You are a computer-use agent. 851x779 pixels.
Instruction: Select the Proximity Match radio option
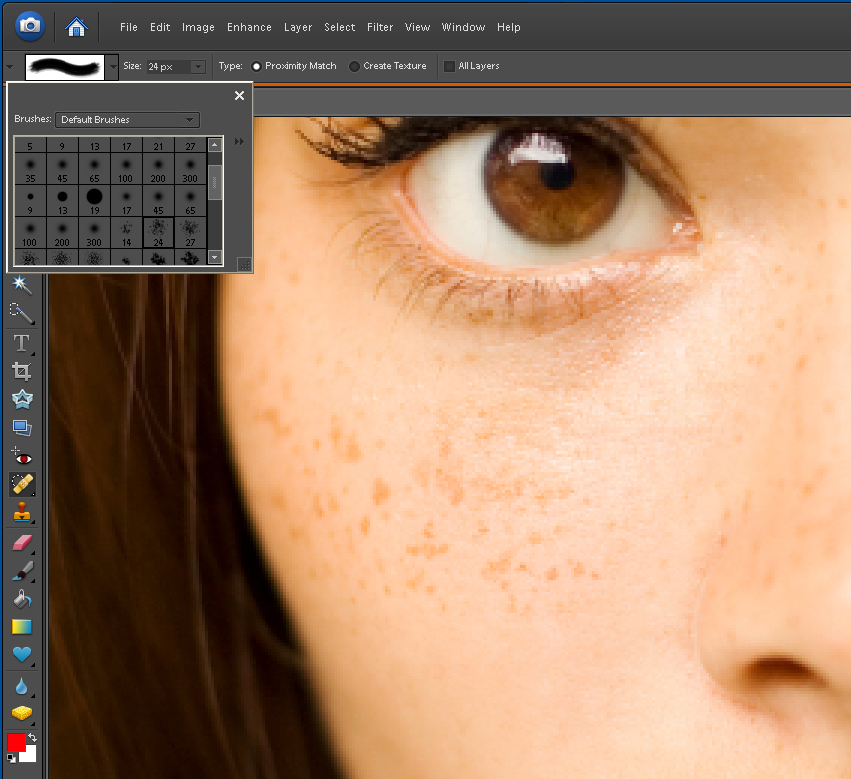256,66
